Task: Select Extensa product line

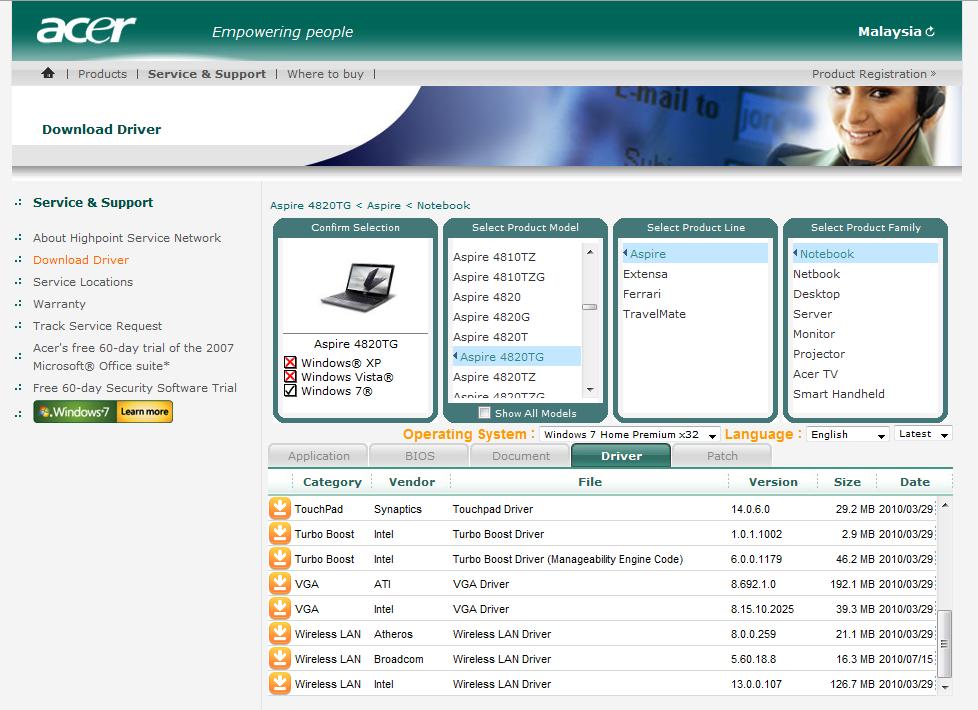Action: click(x=645, y=274)
